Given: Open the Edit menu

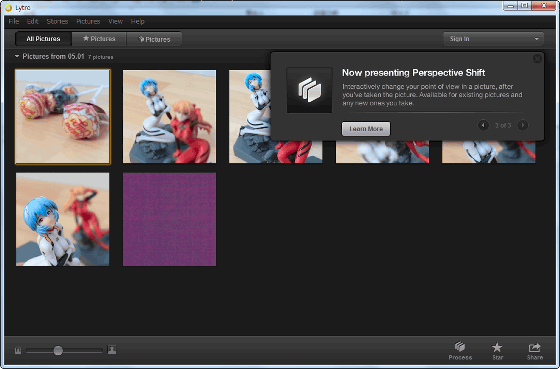Looking at the screenshot, I should (x=32, y=21).
